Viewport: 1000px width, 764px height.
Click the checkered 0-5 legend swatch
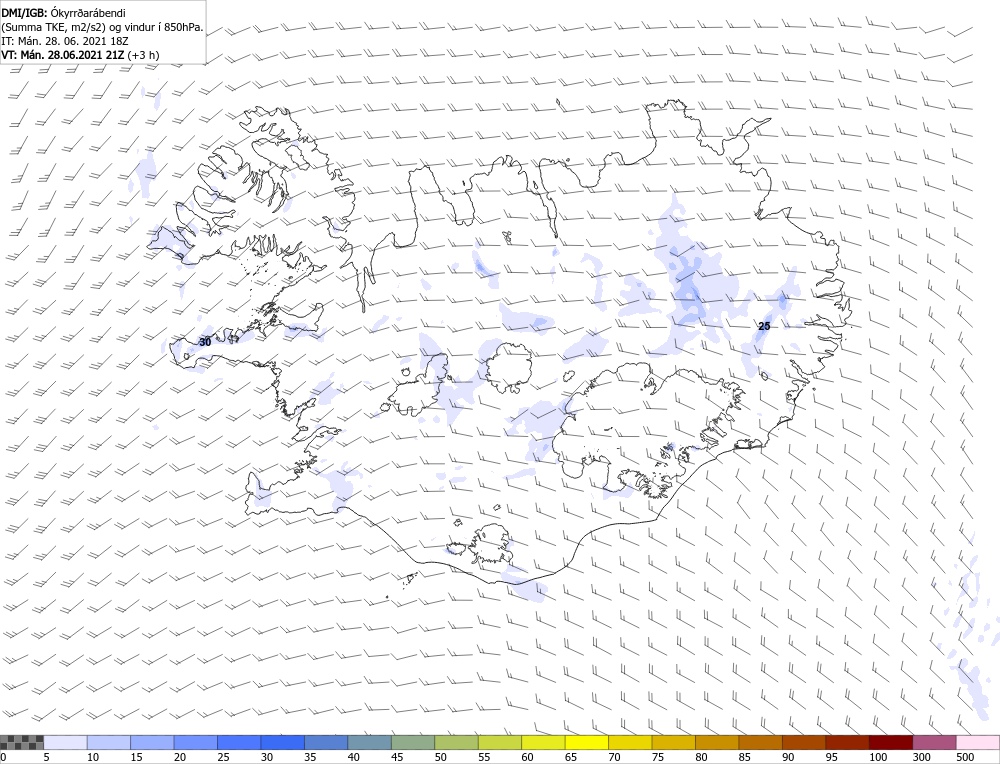click(22, 742)
